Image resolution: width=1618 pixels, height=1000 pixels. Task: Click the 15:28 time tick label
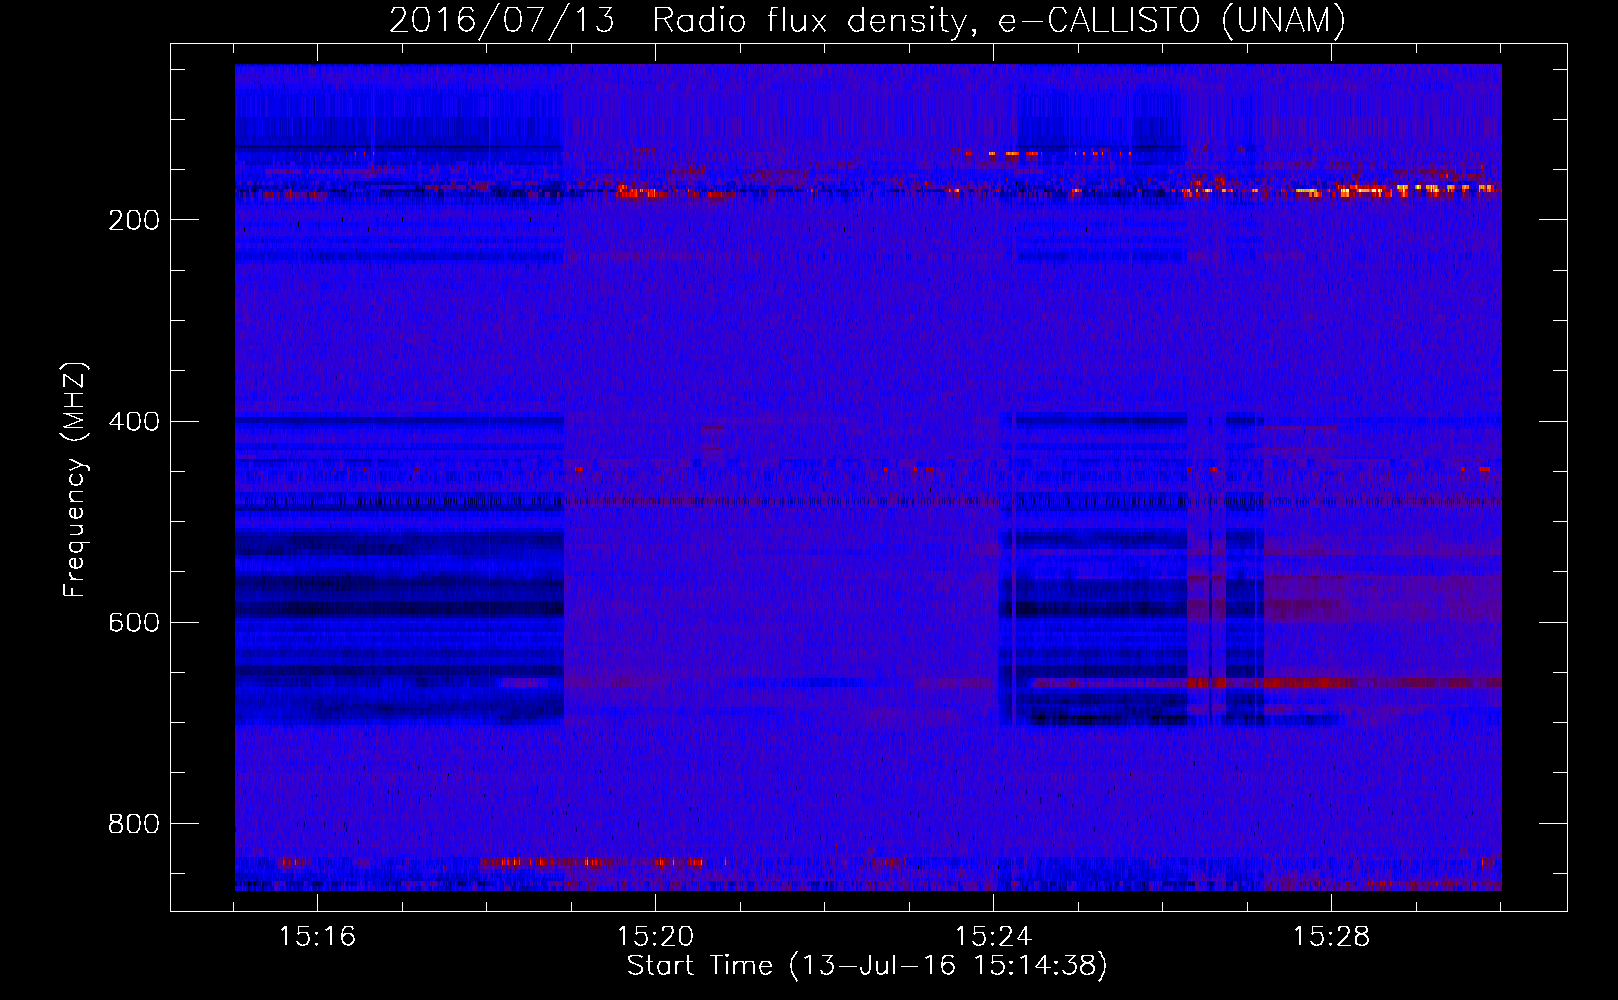pos(1331,937)
